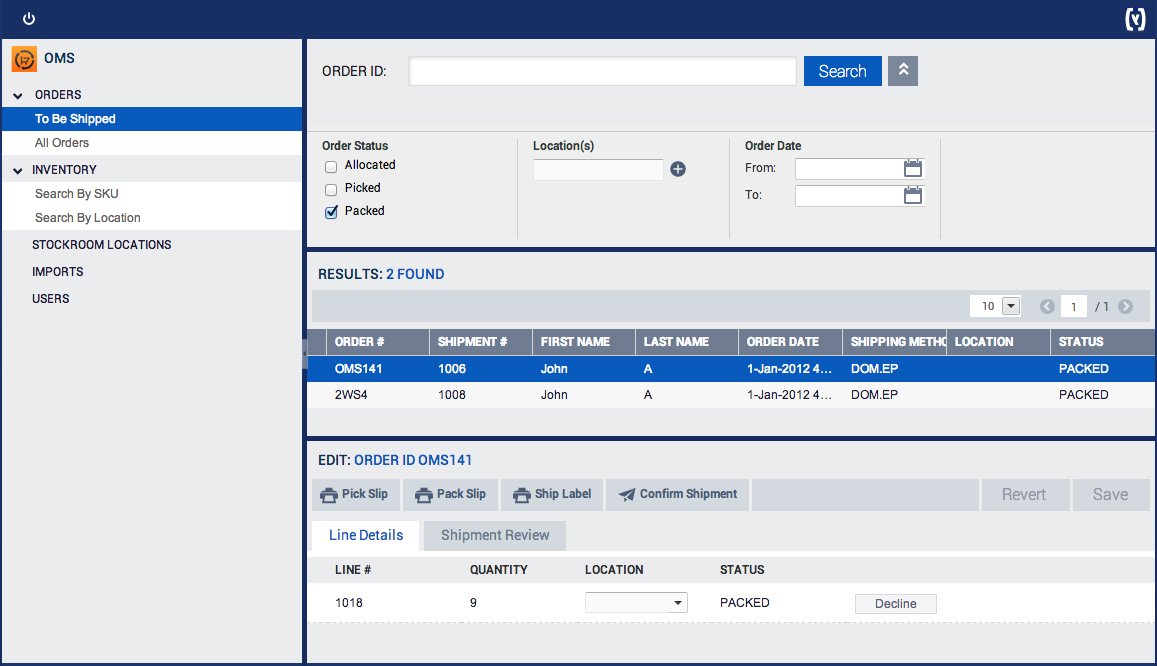
Task: Open the From date calendar picker
Action: 913,168
